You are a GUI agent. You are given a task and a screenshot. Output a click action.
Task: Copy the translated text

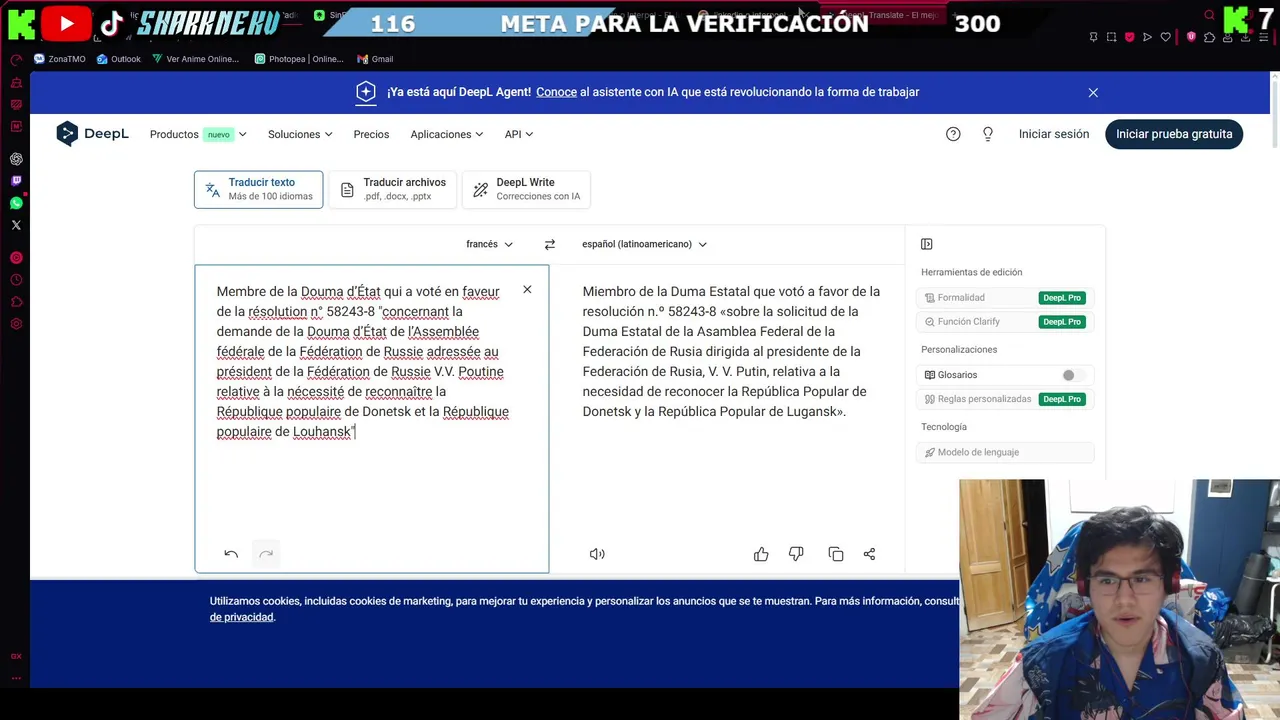coord(836,554)
